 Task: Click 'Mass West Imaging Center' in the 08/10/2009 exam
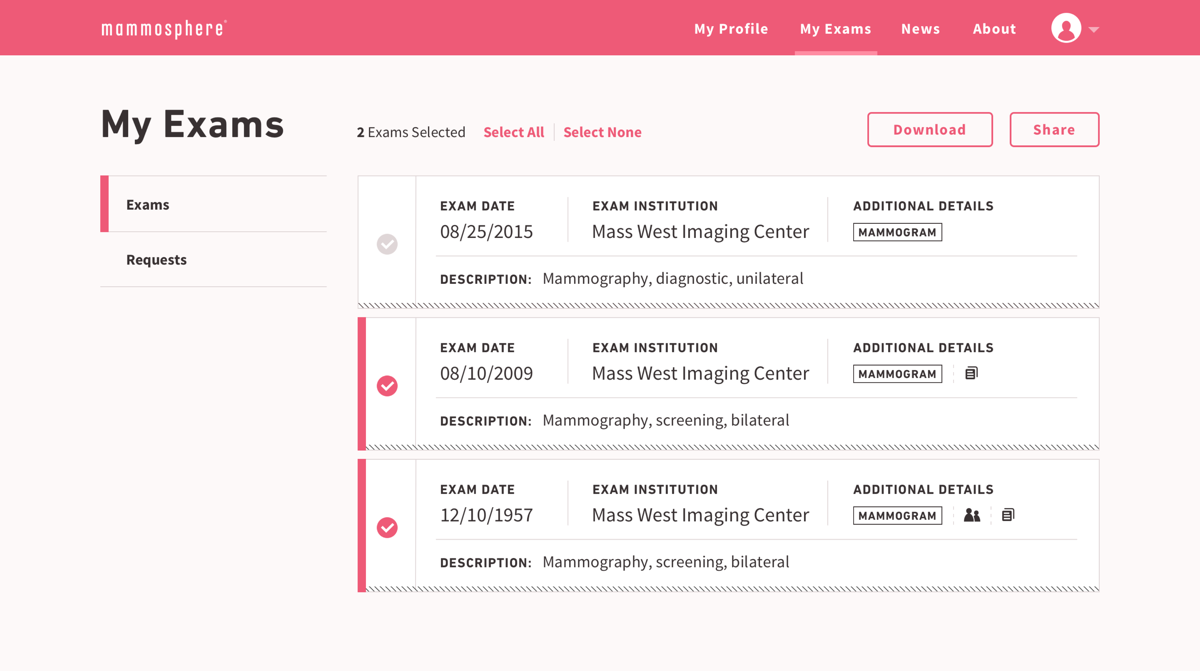tap(700, 374)
